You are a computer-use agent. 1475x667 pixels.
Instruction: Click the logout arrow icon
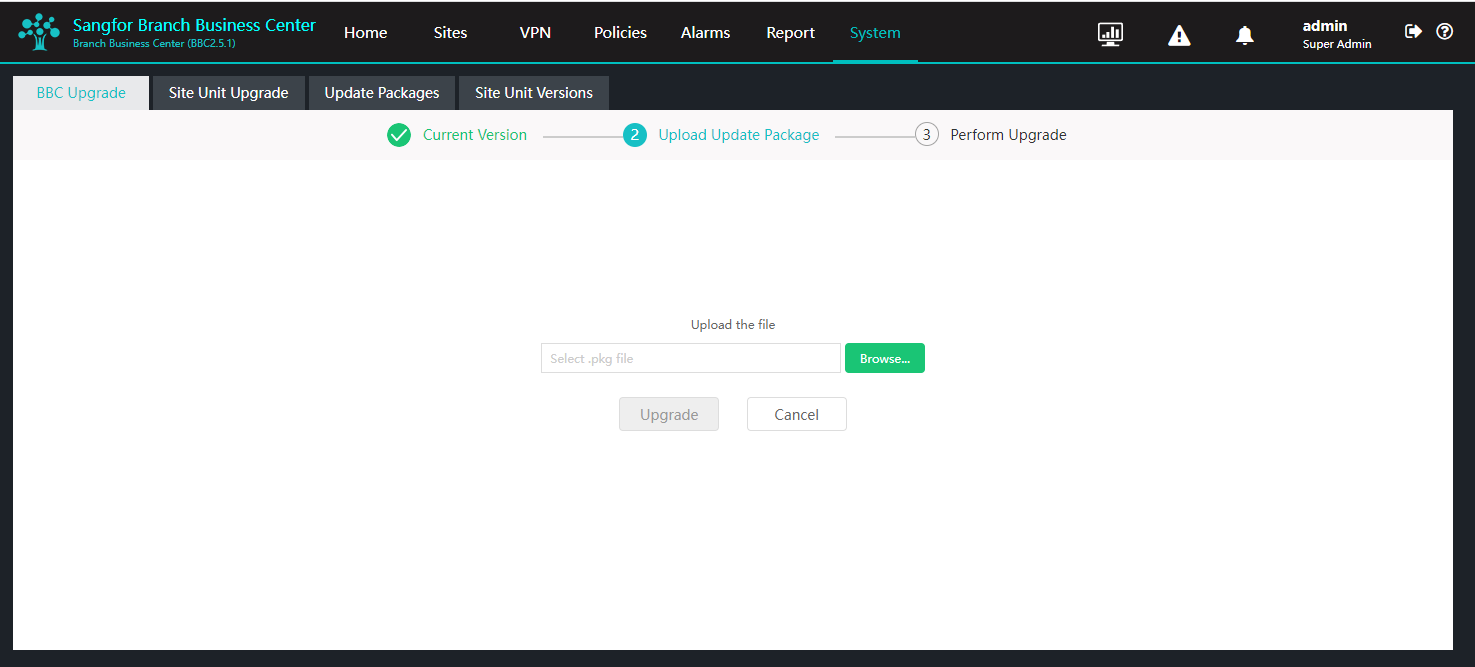click(1413, 31)
